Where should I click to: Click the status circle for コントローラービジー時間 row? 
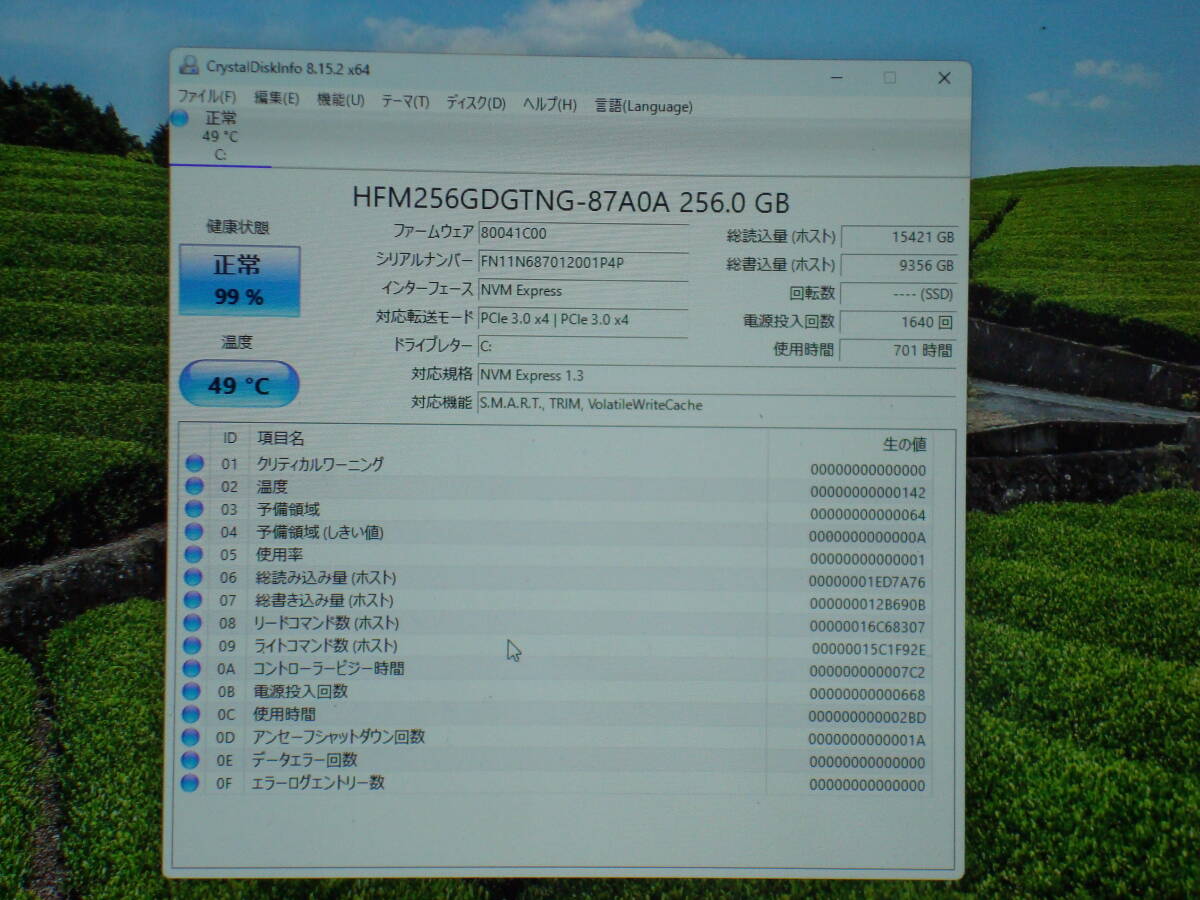[192, 668]
